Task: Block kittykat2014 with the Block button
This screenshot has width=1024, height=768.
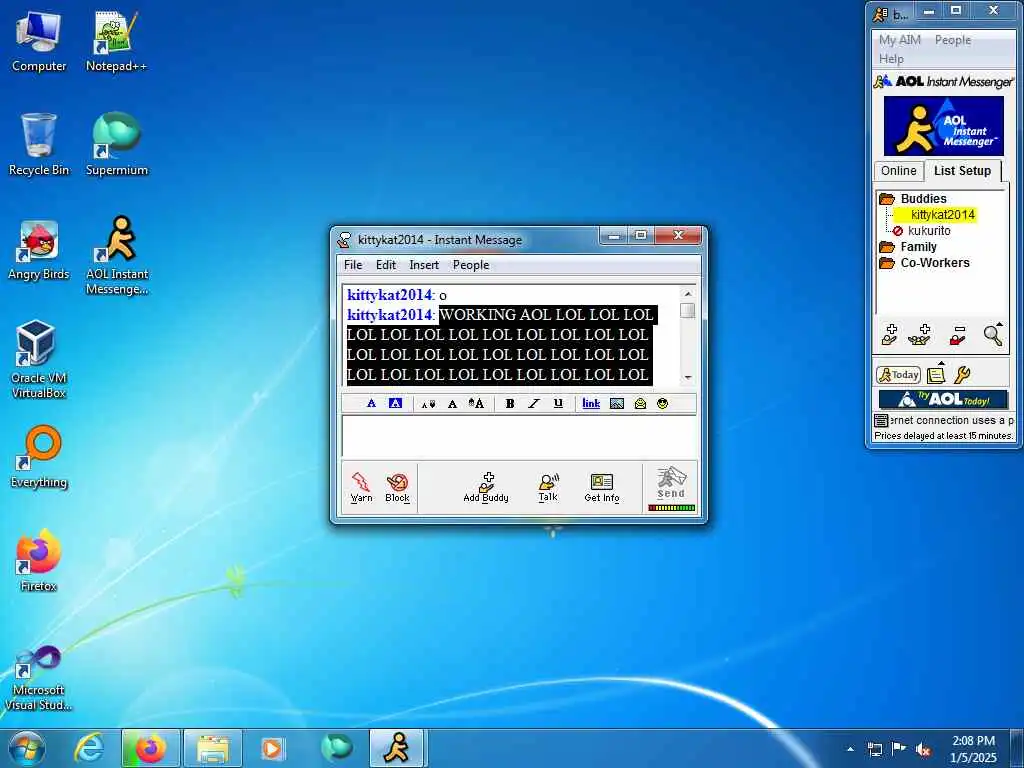Action: point(397,488)
